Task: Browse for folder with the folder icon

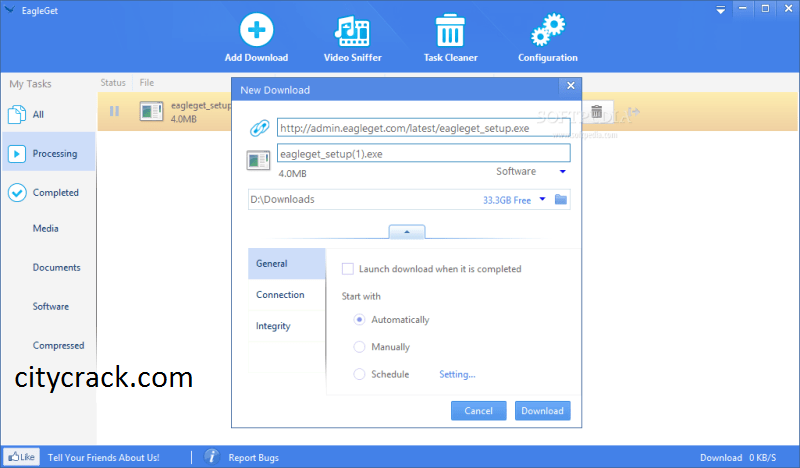Action: tap(561, 200)
